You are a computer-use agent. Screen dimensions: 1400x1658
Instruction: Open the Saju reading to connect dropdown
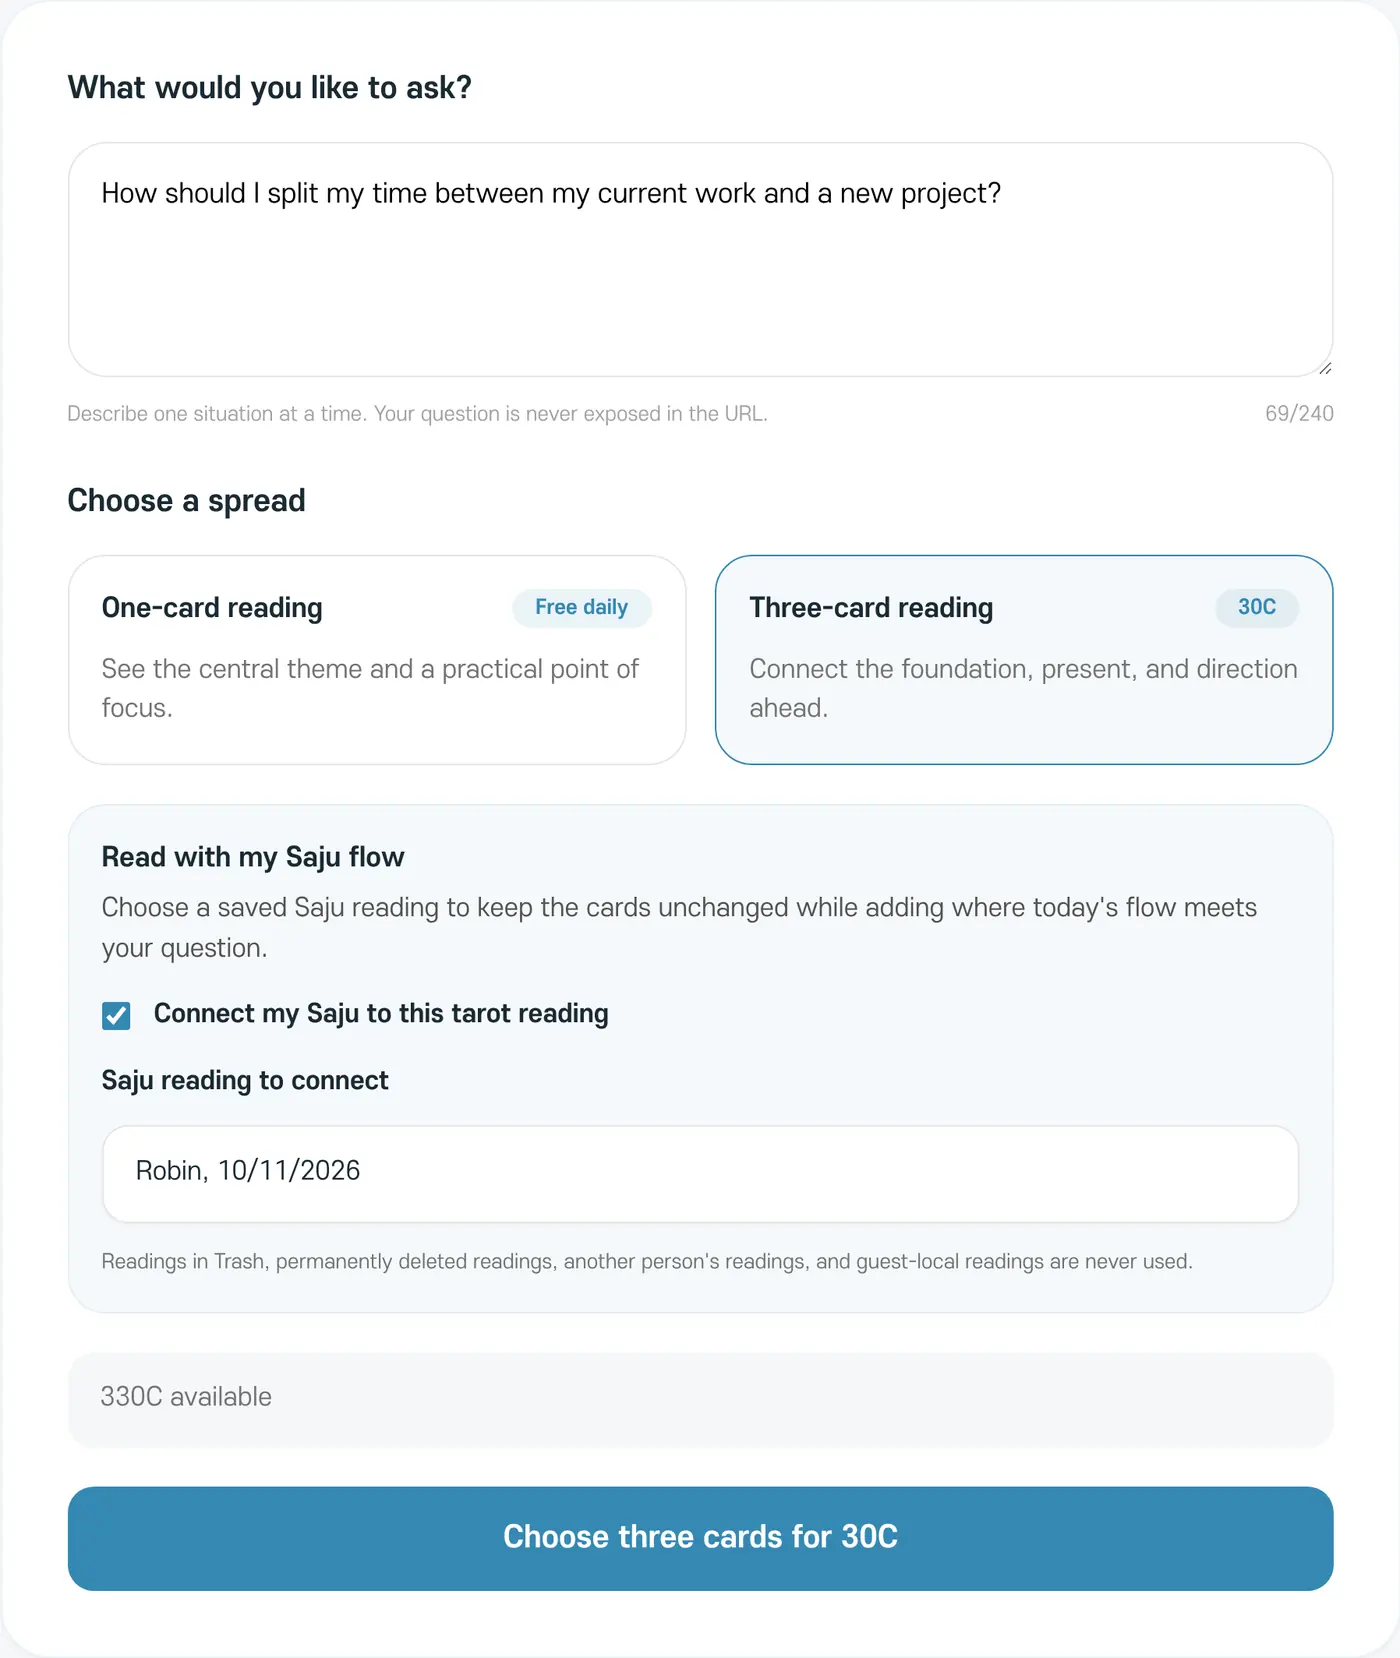click(x=700, y=1174)
